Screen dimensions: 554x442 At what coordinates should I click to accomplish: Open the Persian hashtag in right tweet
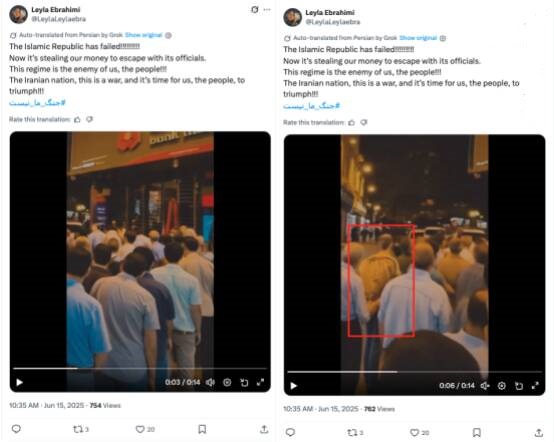[311, 106]
